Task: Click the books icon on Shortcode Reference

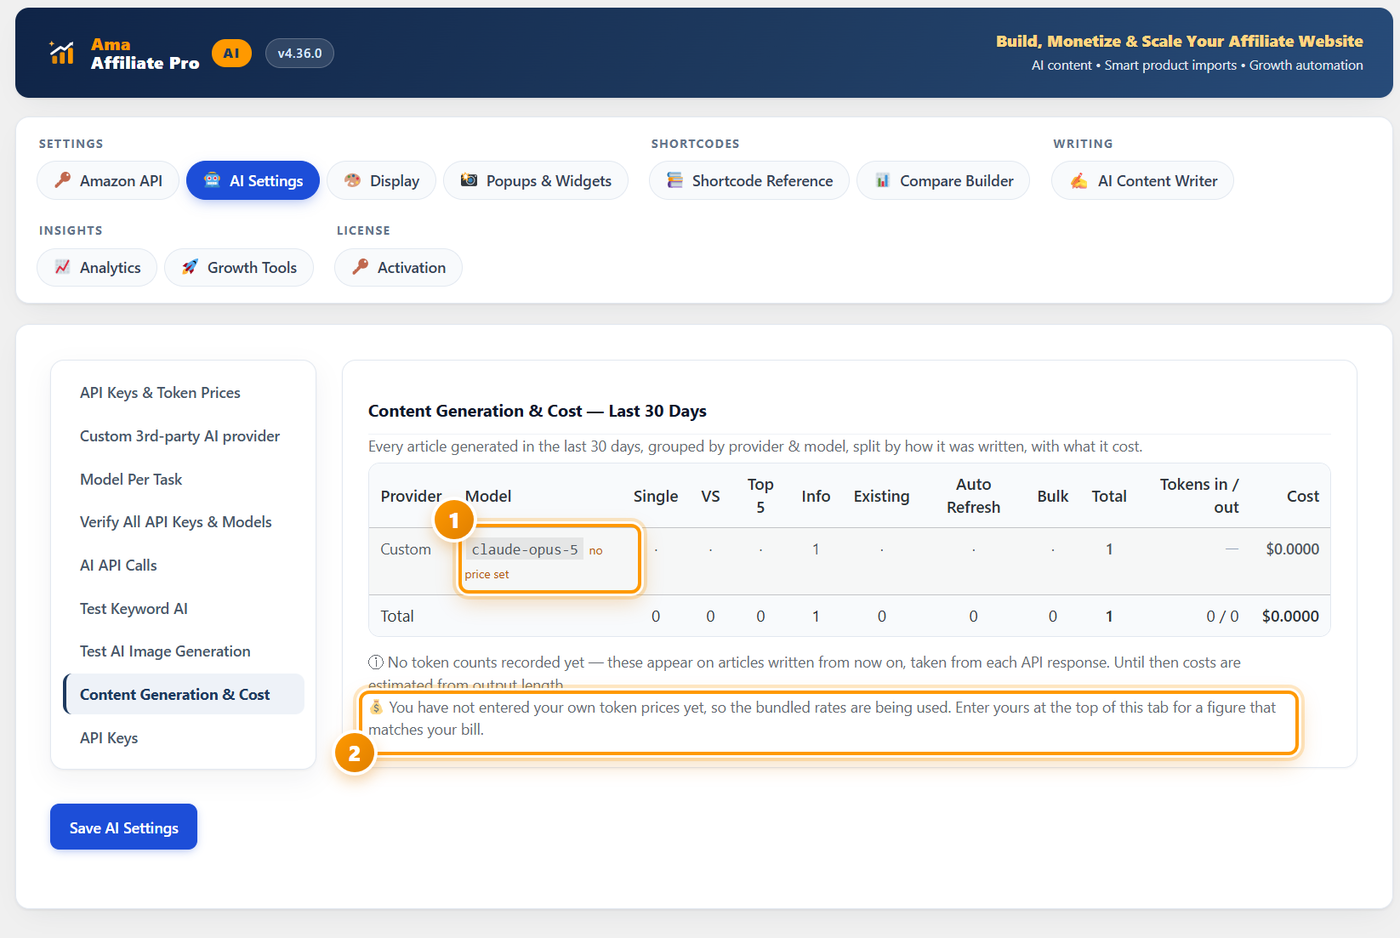Action: click(675, 180)
